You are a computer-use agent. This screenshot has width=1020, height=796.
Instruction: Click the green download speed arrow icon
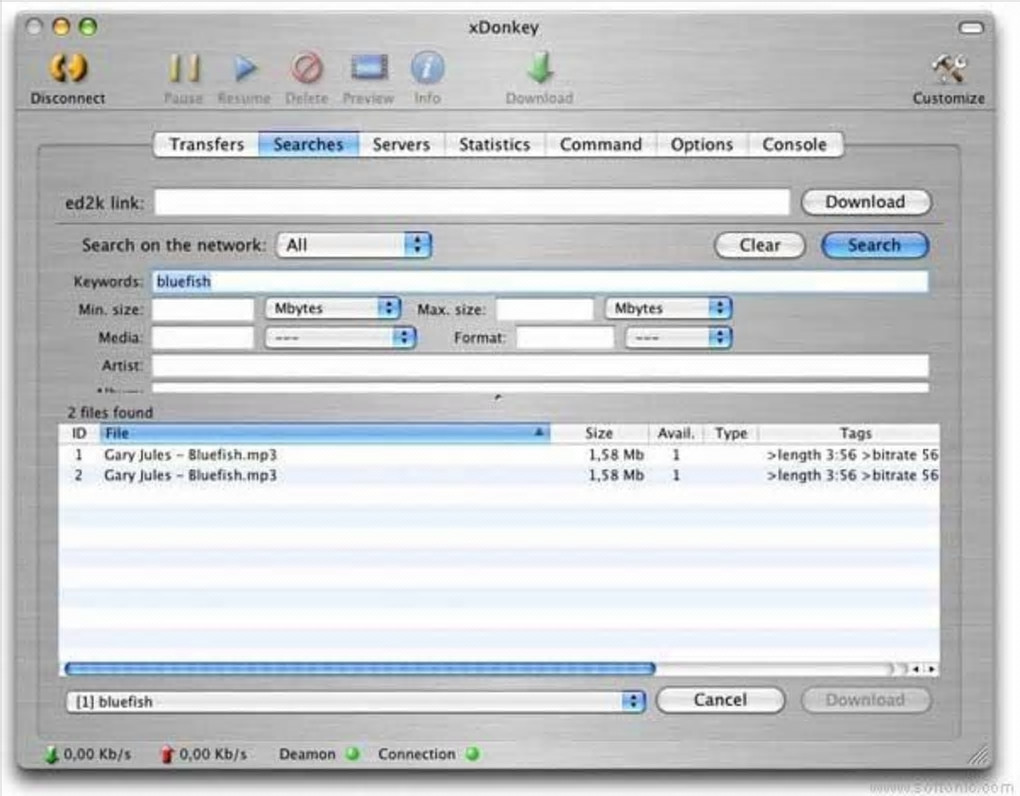[51, 754]
